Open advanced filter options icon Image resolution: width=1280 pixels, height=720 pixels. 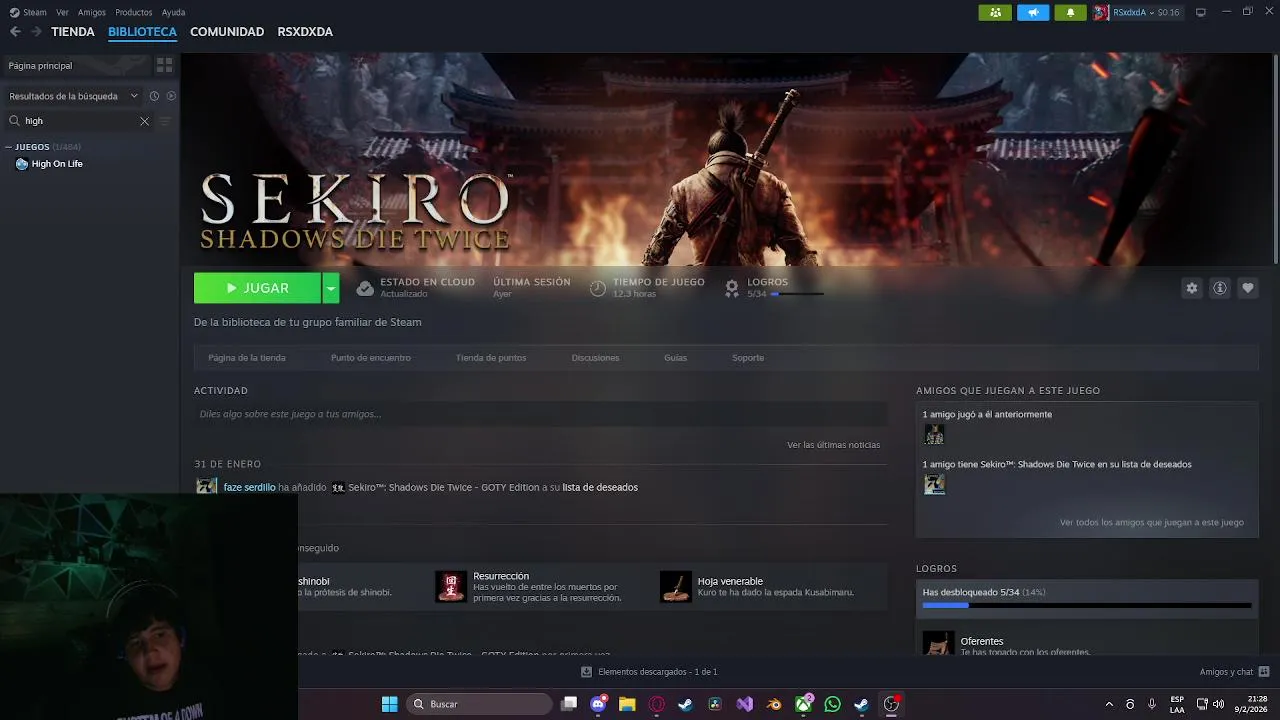pyautogui.click(x=166, y=121)
